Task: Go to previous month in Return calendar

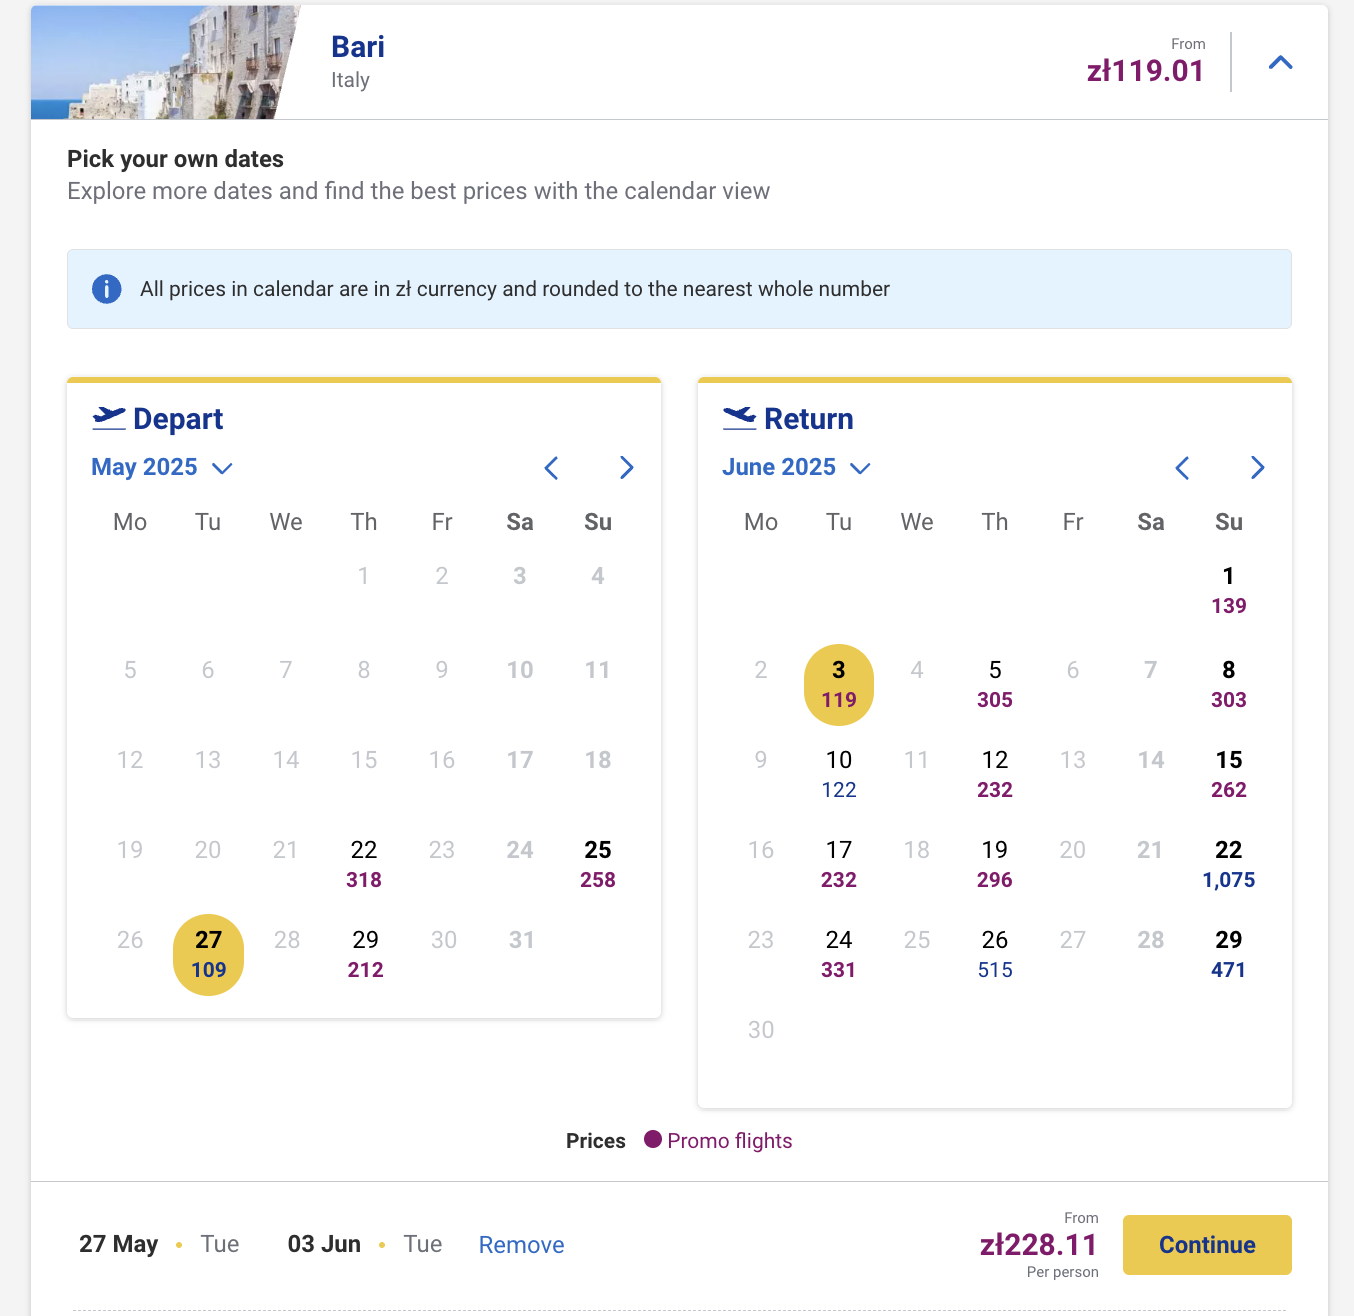Action: coord(1182,468)
